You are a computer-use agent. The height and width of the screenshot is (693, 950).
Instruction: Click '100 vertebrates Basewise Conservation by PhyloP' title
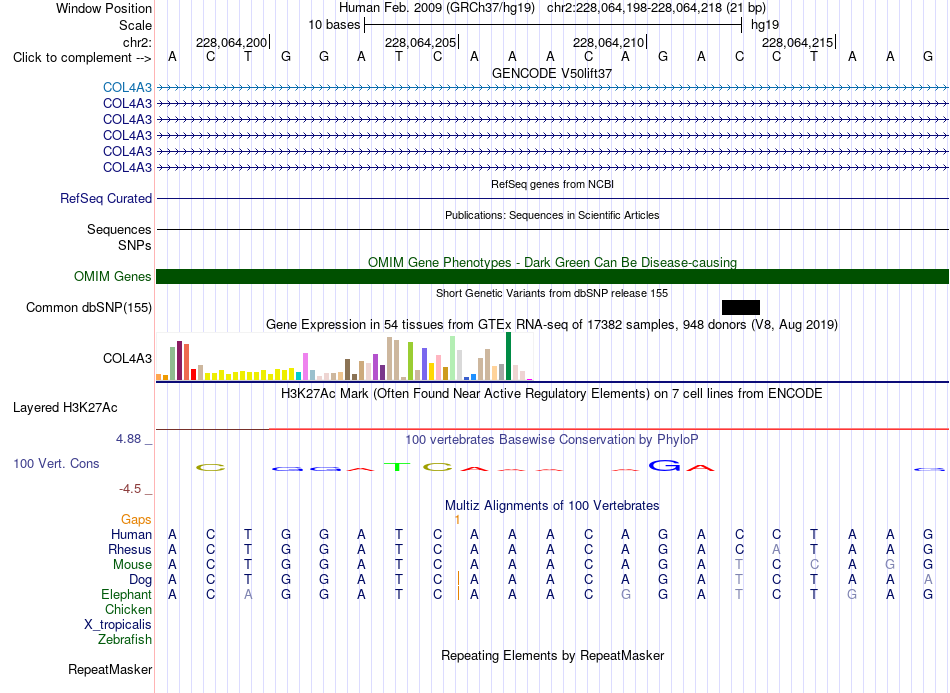(x=552, y=439)
